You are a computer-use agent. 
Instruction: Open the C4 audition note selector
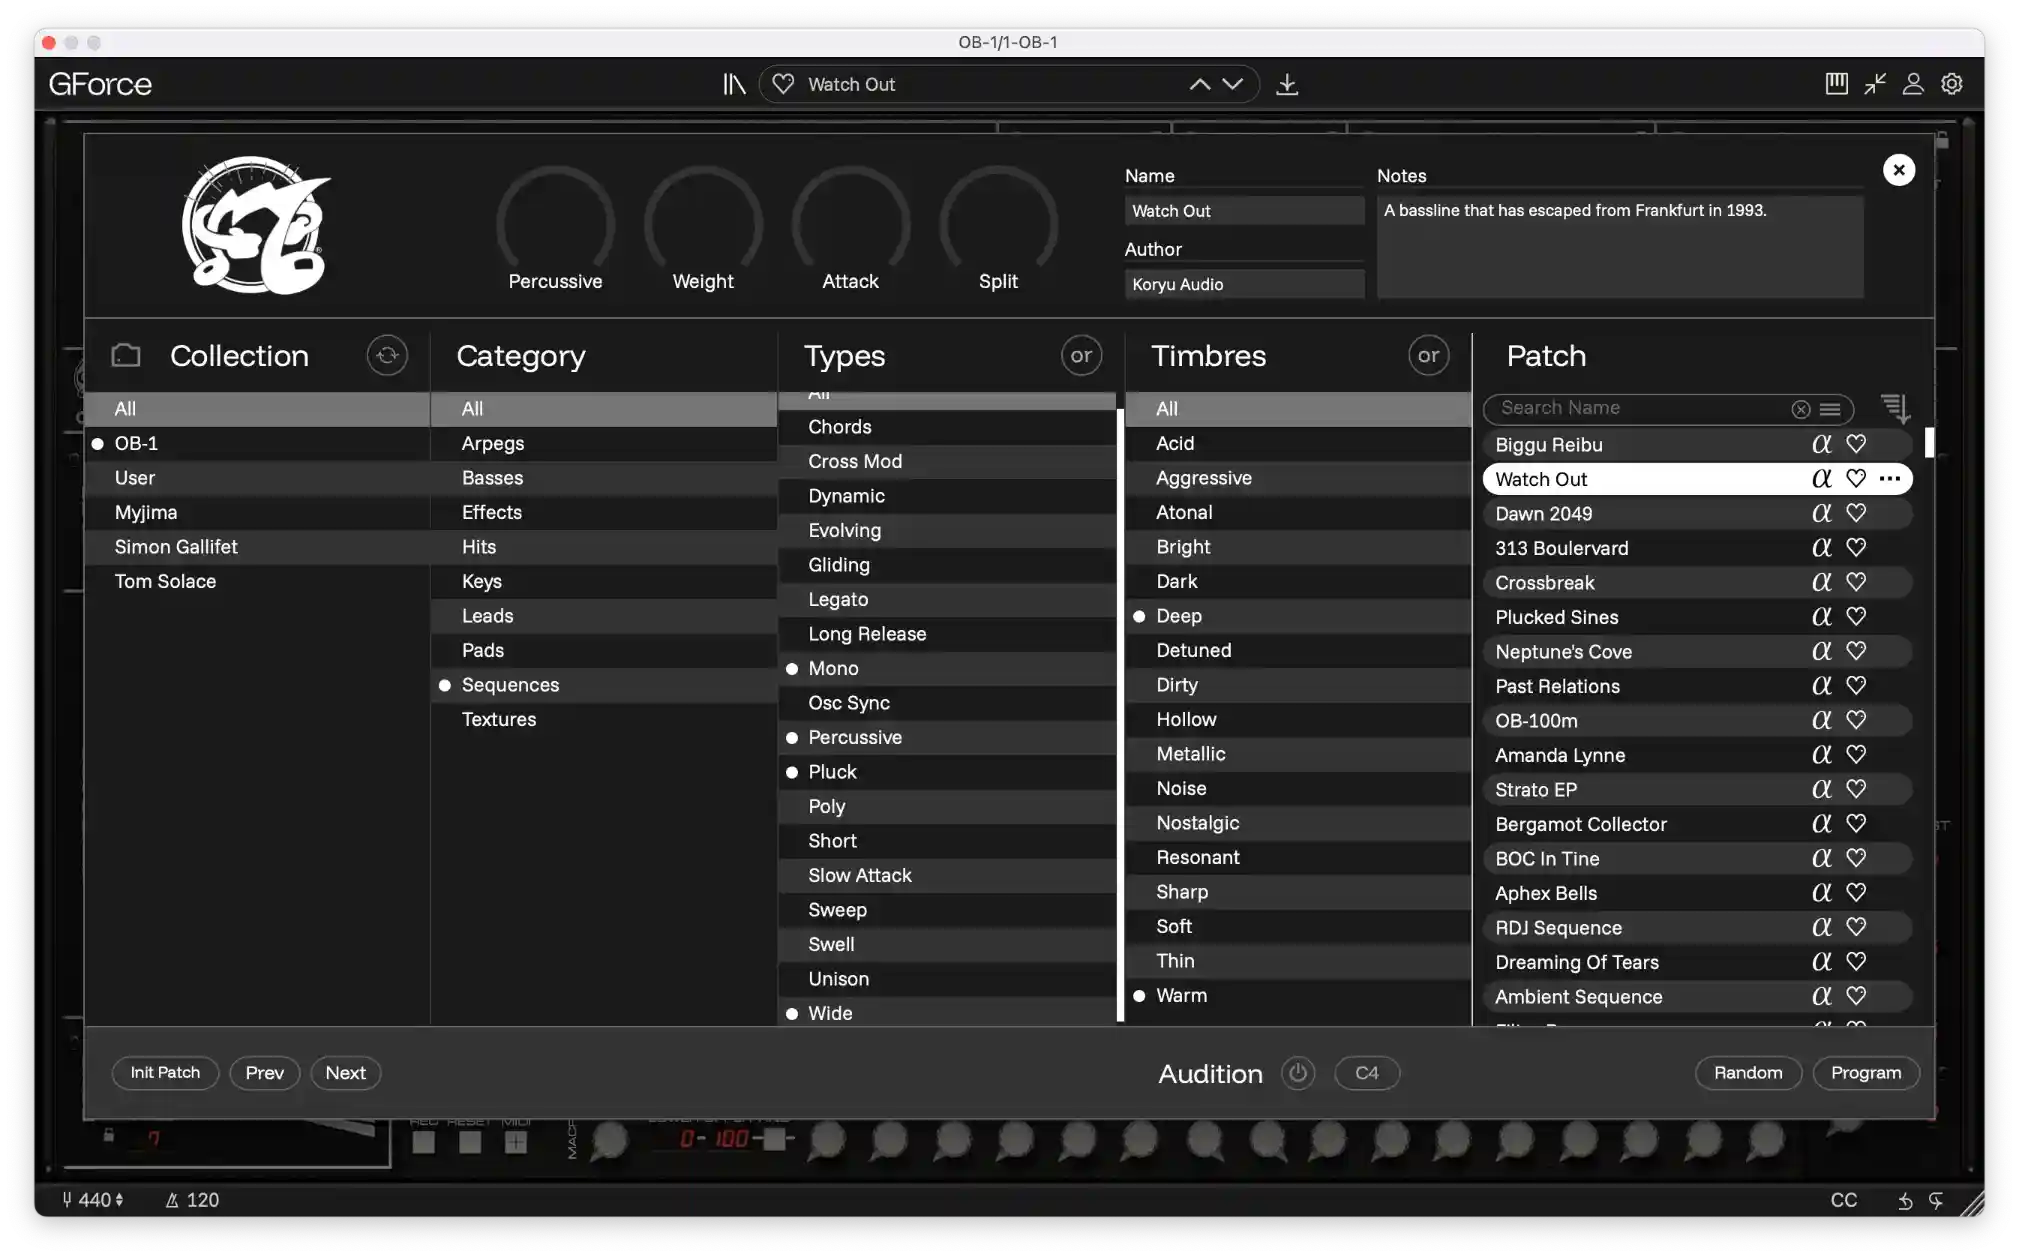click(x=1366, y=1073)
